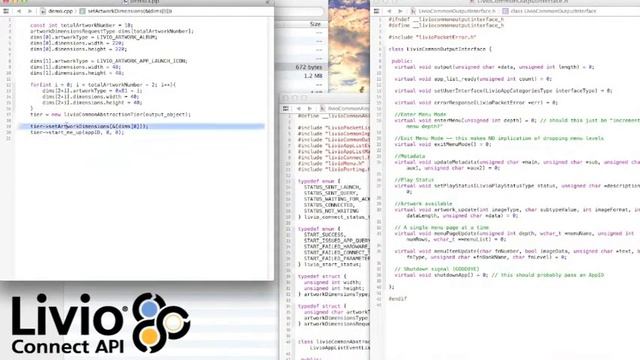640x360 pixels.
Task: Click the Size column header in Finder
Action: 315,24
